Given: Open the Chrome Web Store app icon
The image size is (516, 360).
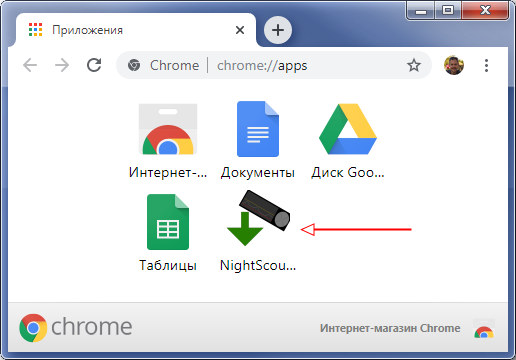Looking at the screenshot, I should click(x=168, y=129).
